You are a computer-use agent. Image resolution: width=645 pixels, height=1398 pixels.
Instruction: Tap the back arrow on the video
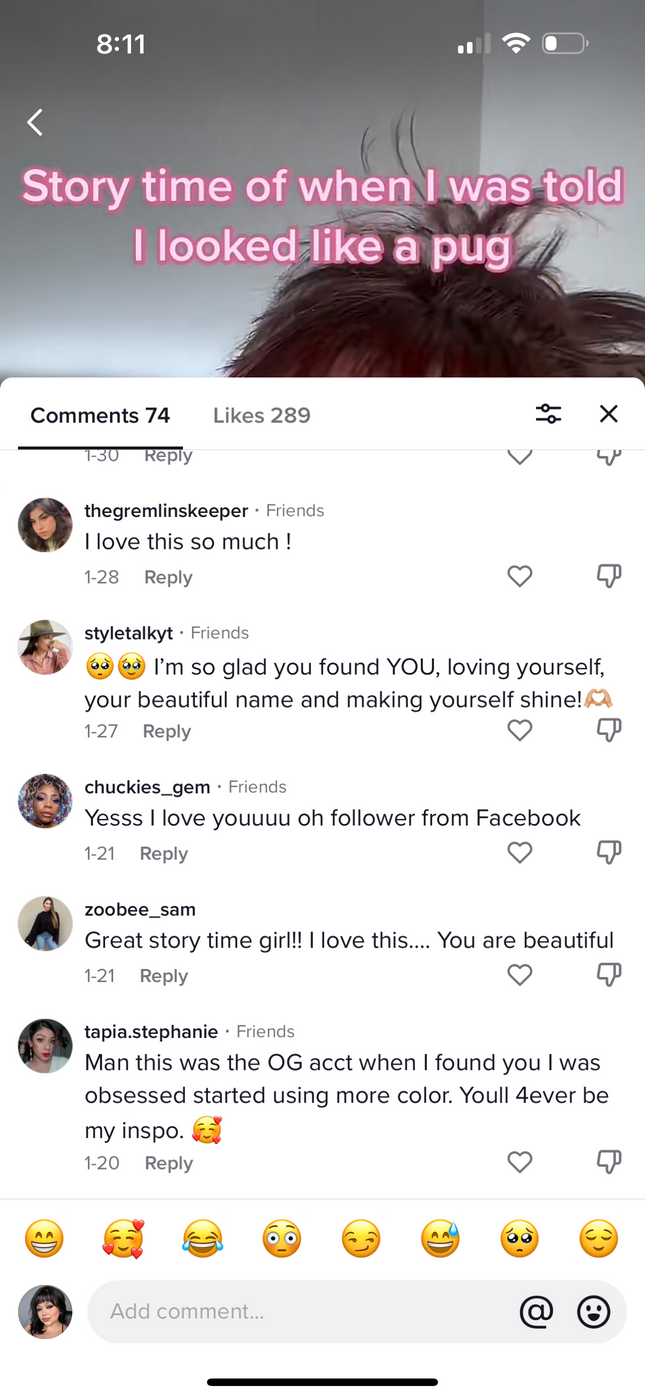[35, 122]
